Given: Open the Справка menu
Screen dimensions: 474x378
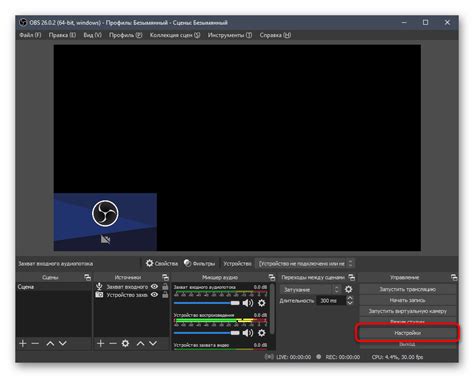Looking at the screenshot, I should [x=275, y=35].
